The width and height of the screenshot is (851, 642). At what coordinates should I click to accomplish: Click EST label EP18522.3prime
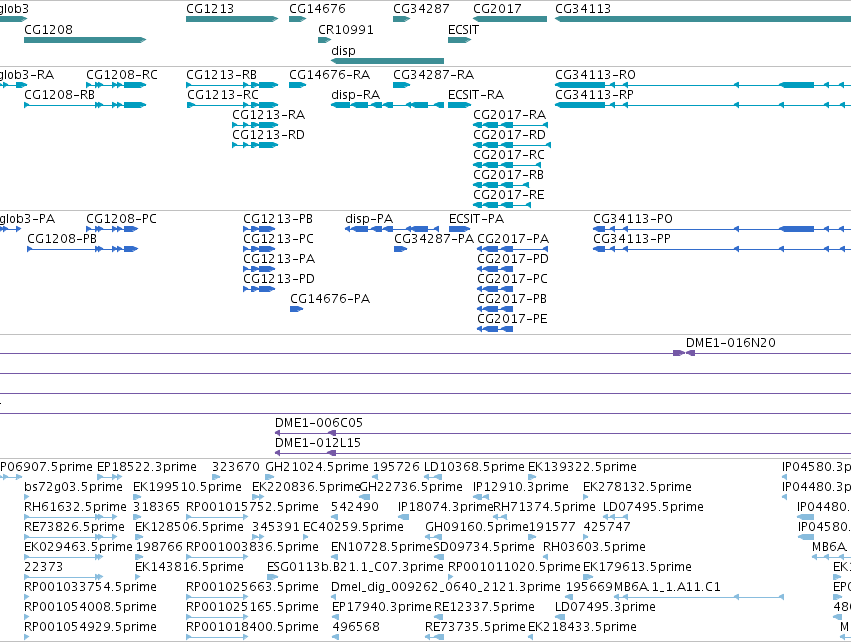point(147,467)
